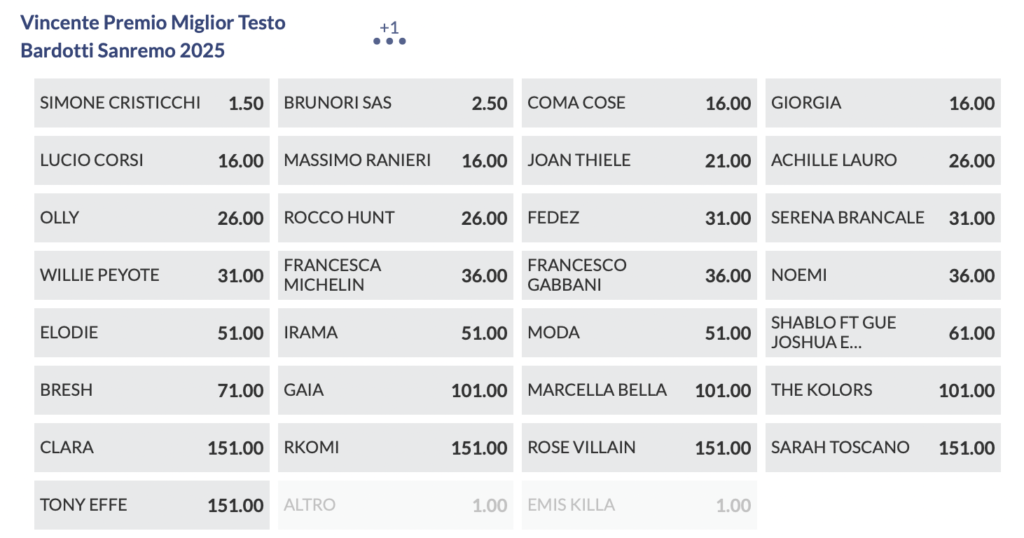The width and height of the screenshot is (1024, 538).
Task: Select Willie Peyote at 31.00
Action: pyautogui.click(x=152, y=275)
